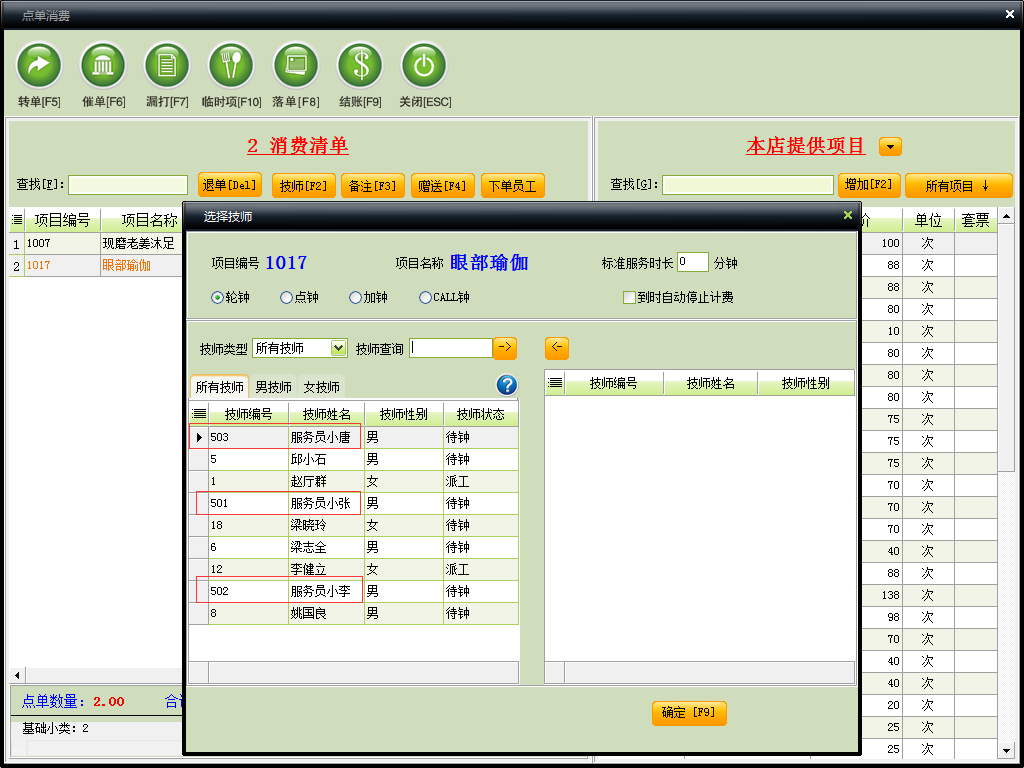Select technician row 李健立
The image size is (1024, 768).
pyautogui.click(x=354, y=569)
